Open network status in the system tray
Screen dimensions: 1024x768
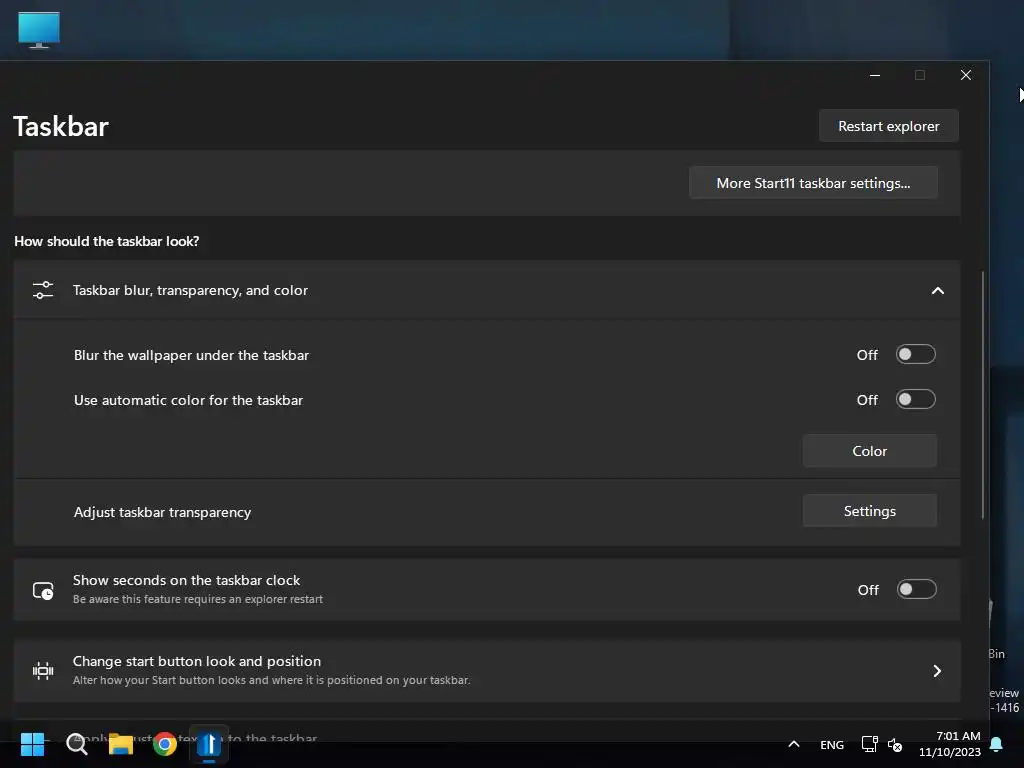tap(869, 744)
